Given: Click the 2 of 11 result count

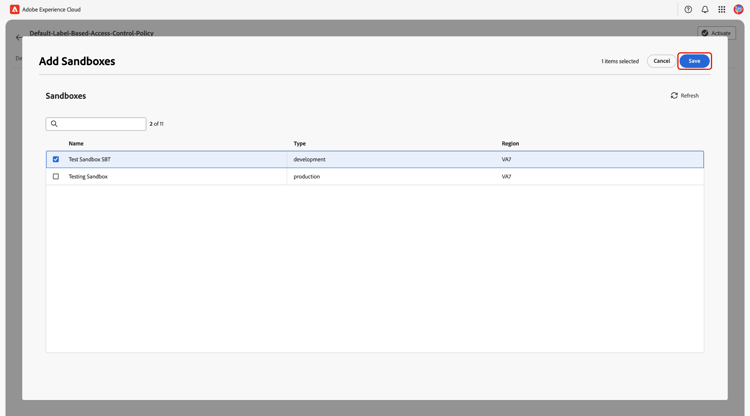Looking at the screenshot, I should point(156,124).
